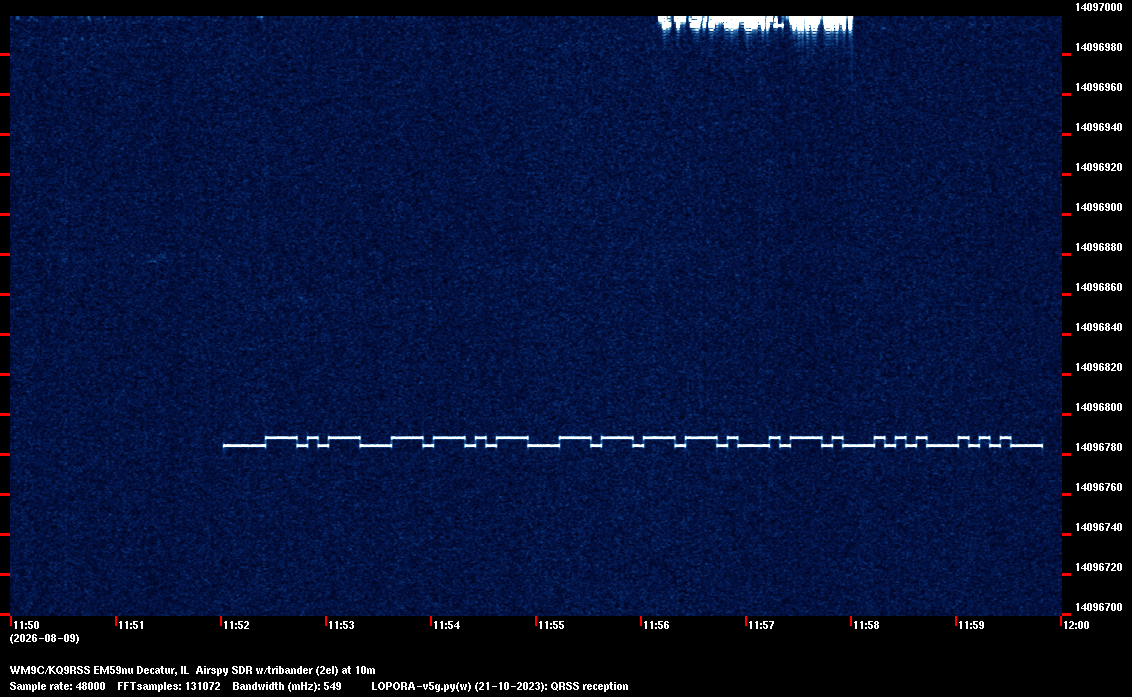Click frequency label 14096700
The height and width of the screenshot is (697, 1132).
coord(1098,607)
